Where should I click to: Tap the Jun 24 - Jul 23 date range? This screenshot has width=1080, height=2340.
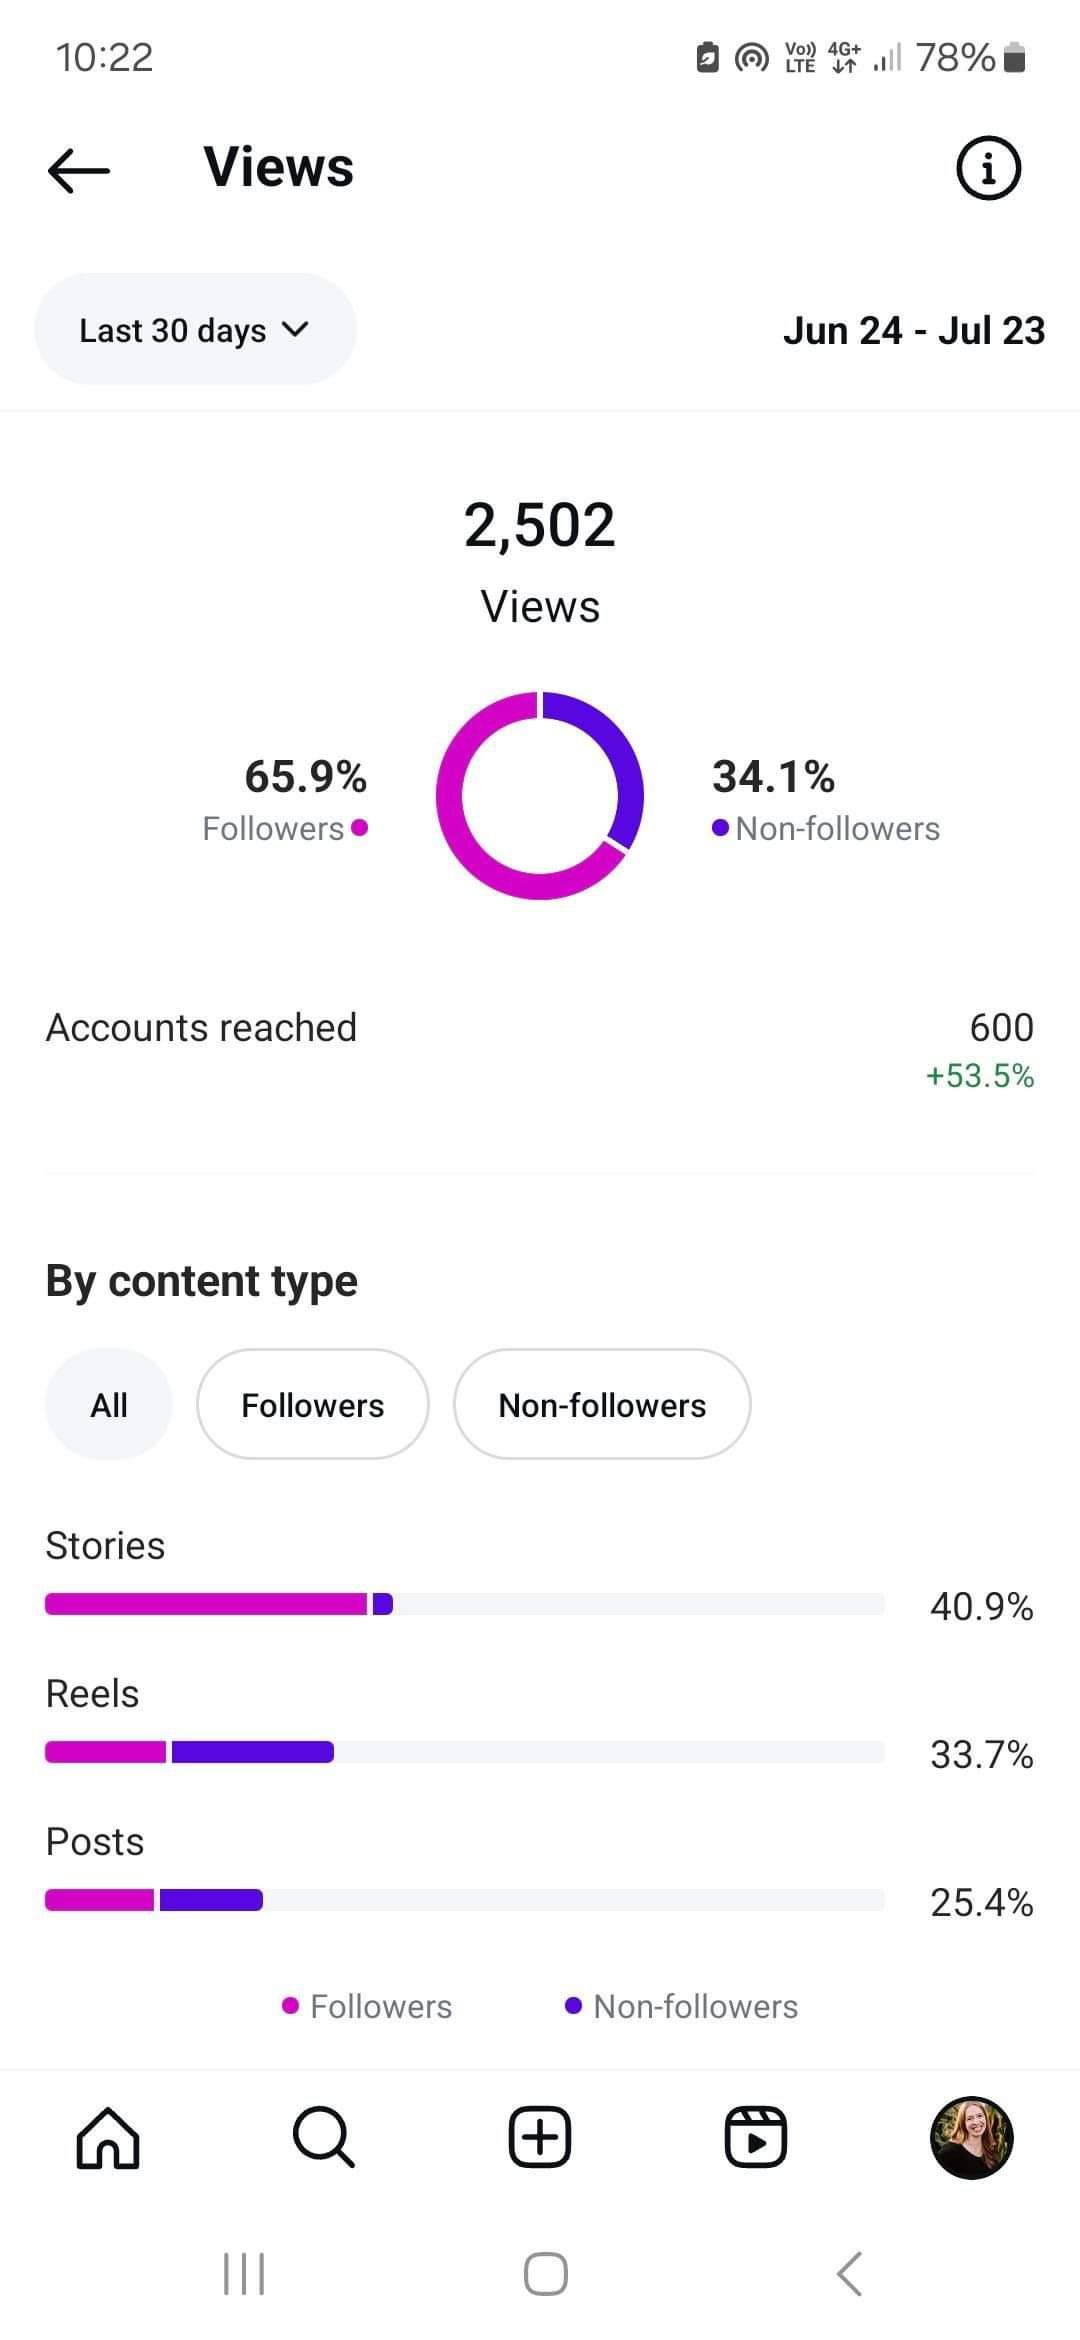point(913,330)
